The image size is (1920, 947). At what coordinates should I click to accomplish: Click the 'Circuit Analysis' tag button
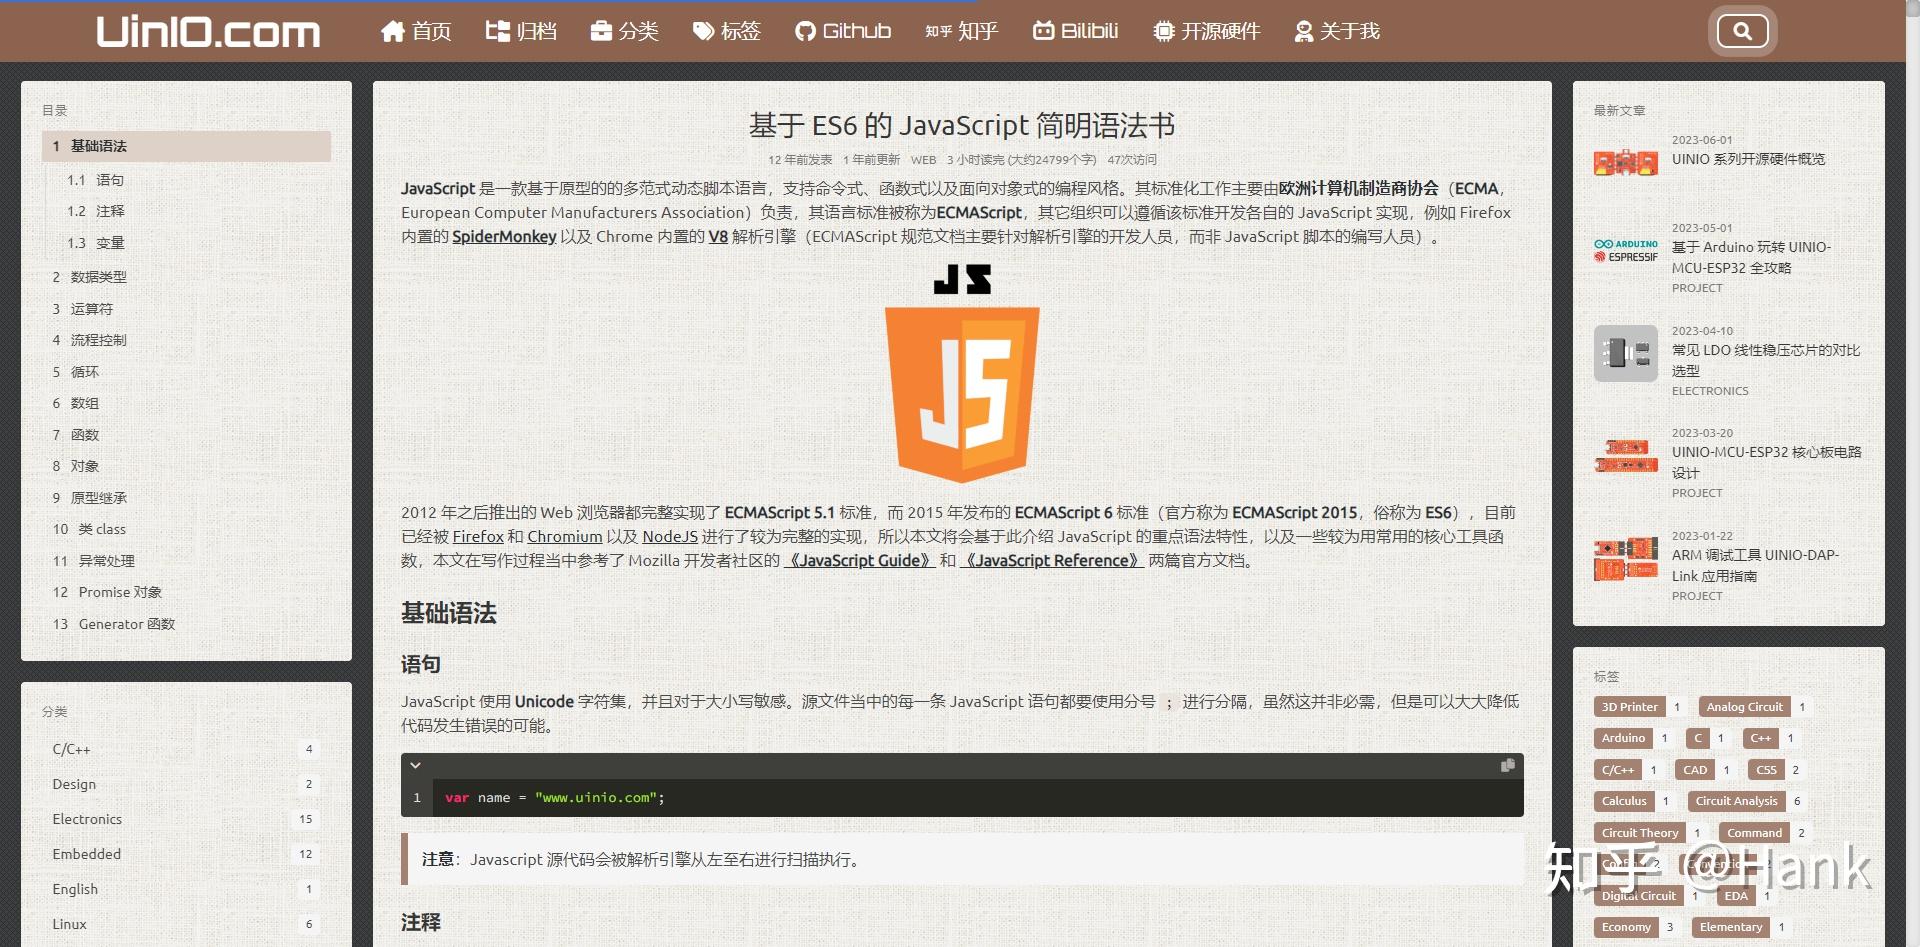pyautogui.click(x=1736, y=800)
